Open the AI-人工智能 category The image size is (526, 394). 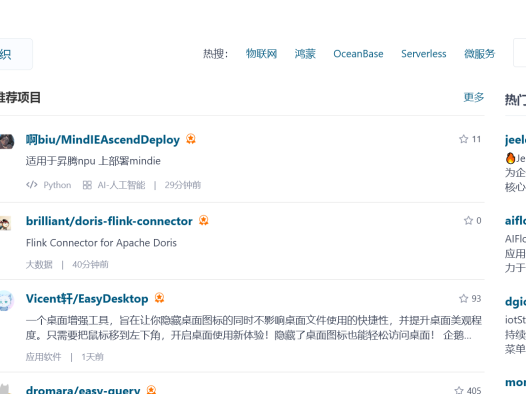(121, 185)
